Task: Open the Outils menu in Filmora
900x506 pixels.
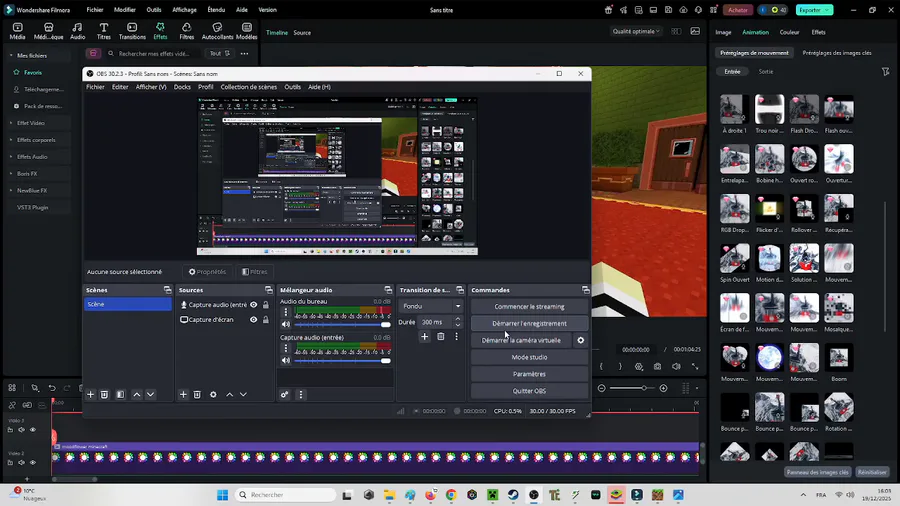Action: (x=154, y=10)
